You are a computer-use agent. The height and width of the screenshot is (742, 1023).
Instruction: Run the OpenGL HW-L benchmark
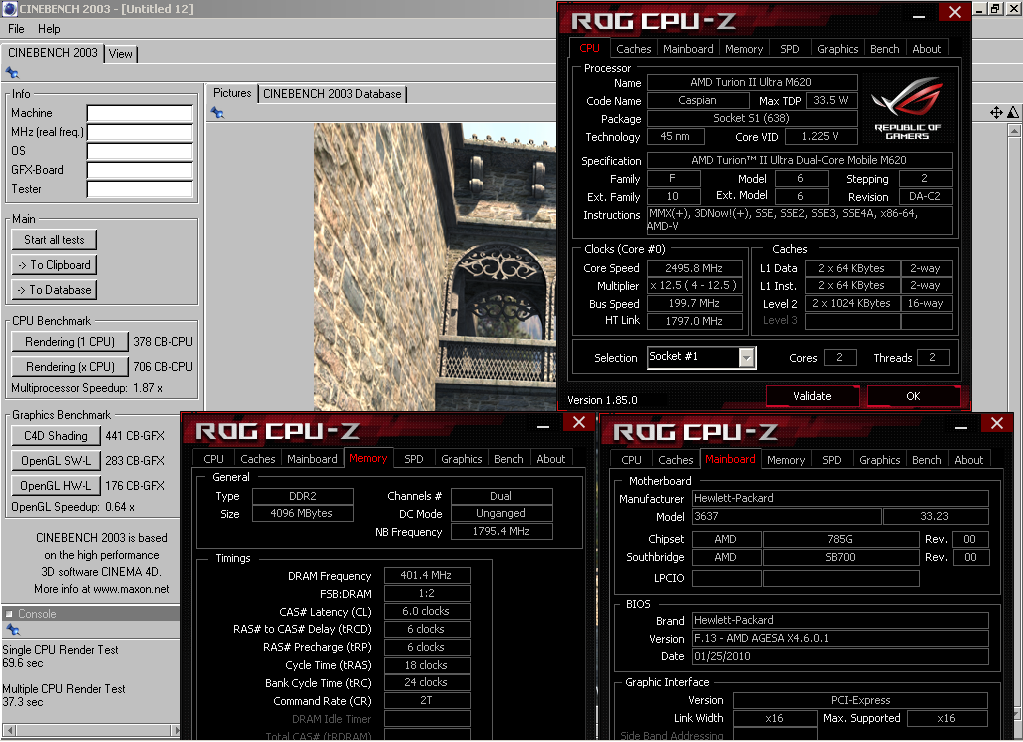[55, 486]
